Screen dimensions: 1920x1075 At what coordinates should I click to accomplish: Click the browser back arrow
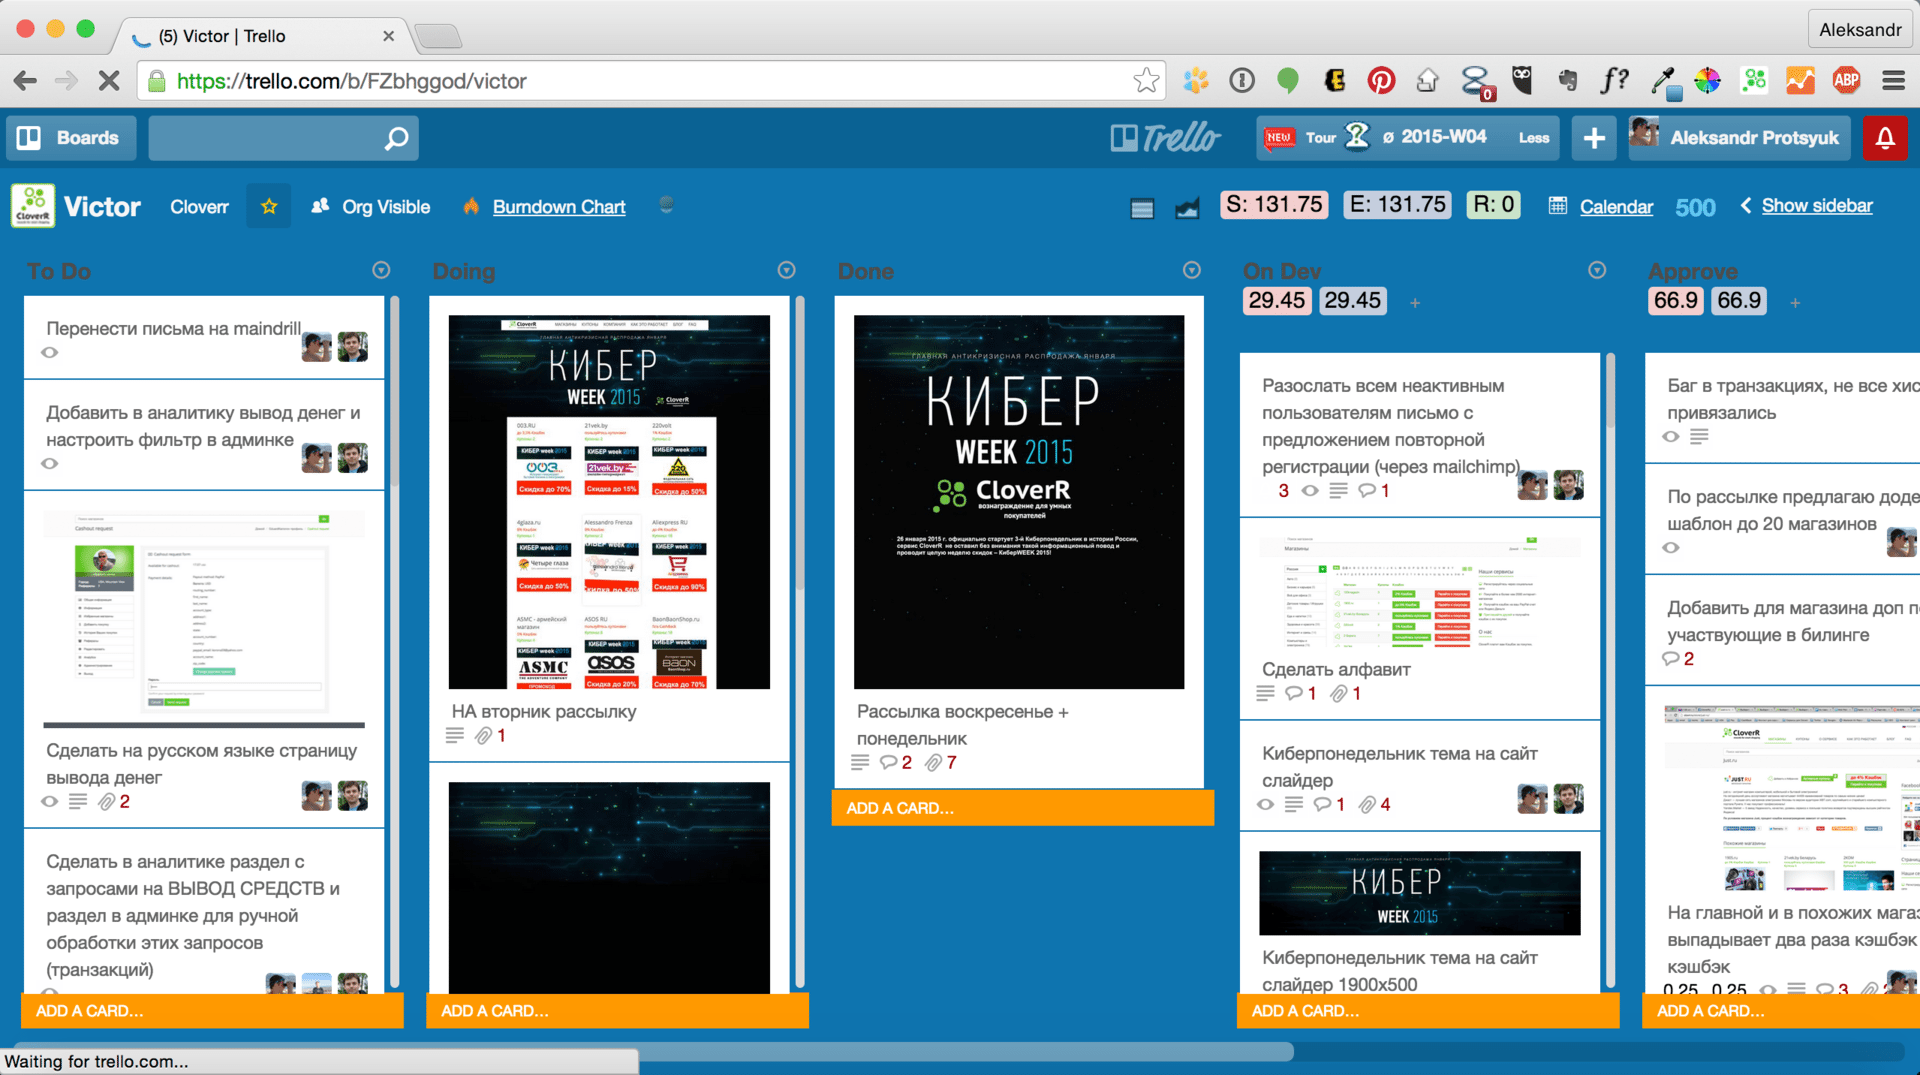tap(26, 81)
